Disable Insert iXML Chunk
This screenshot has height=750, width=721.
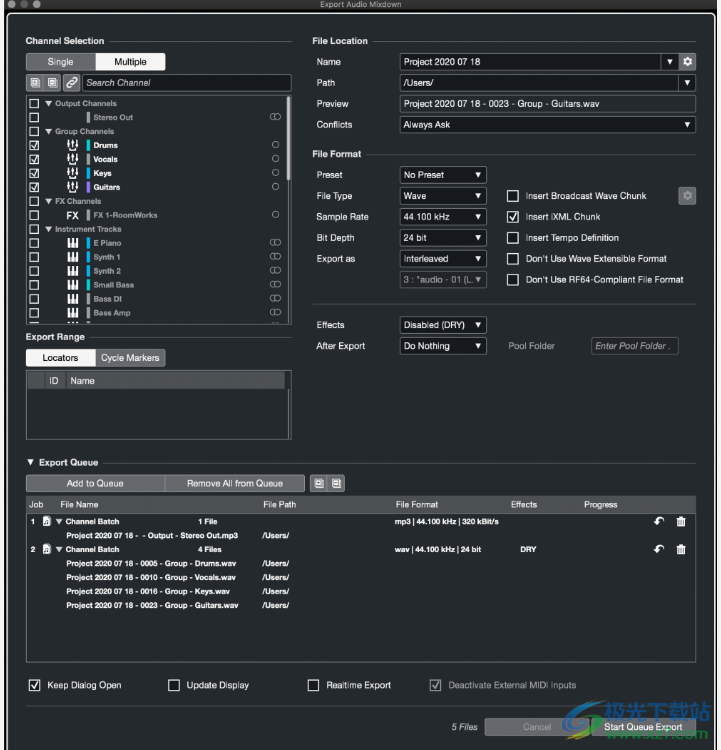click(x=512, y=217)
